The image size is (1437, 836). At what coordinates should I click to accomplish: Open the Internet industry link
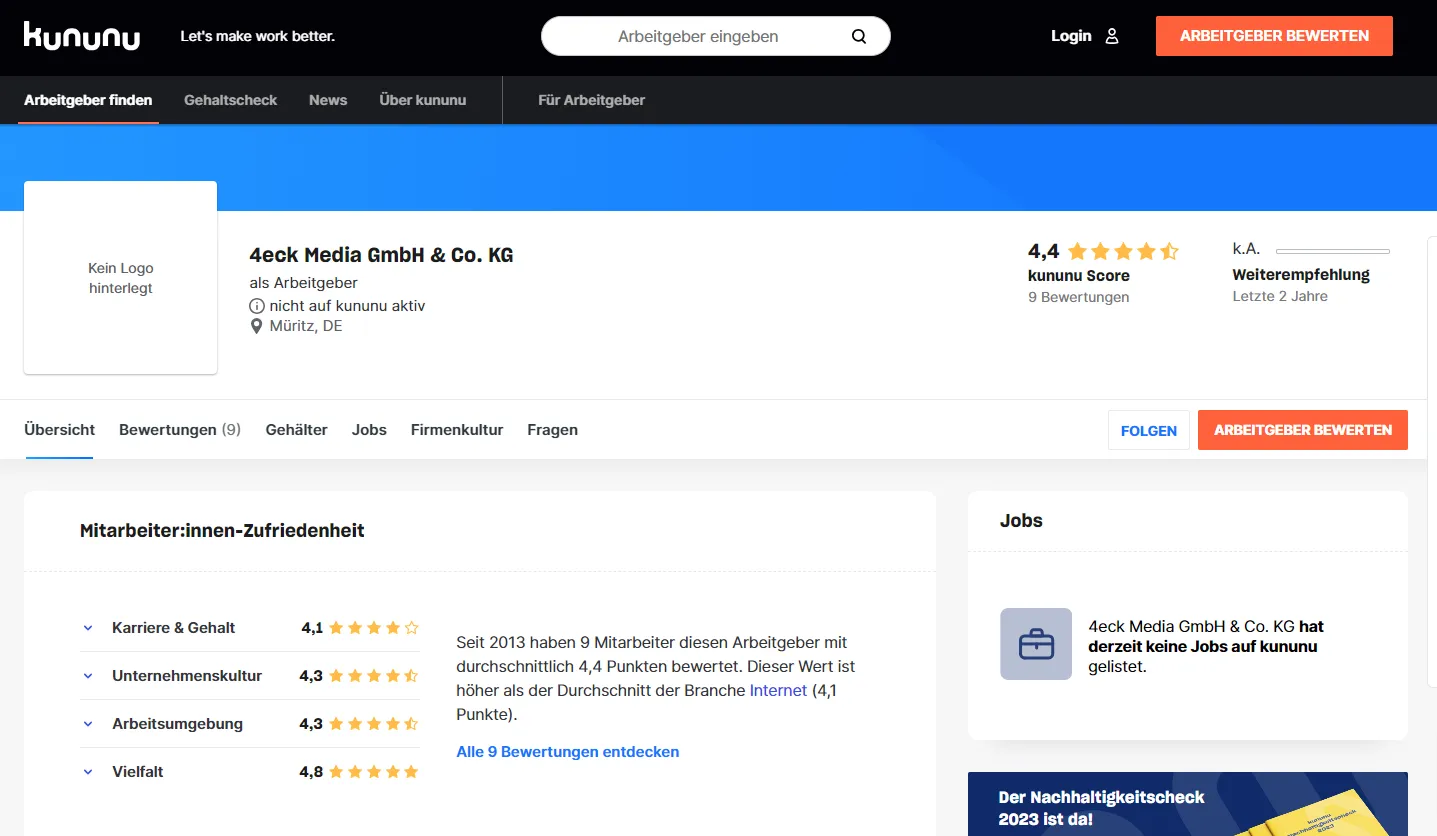(778, 690)
